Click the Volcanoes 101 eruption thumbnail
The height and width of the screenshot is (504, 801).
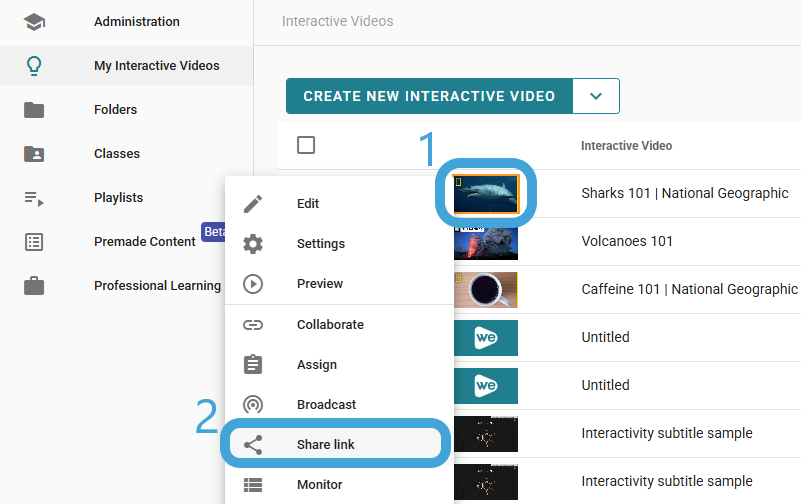(x=486, y=244)
